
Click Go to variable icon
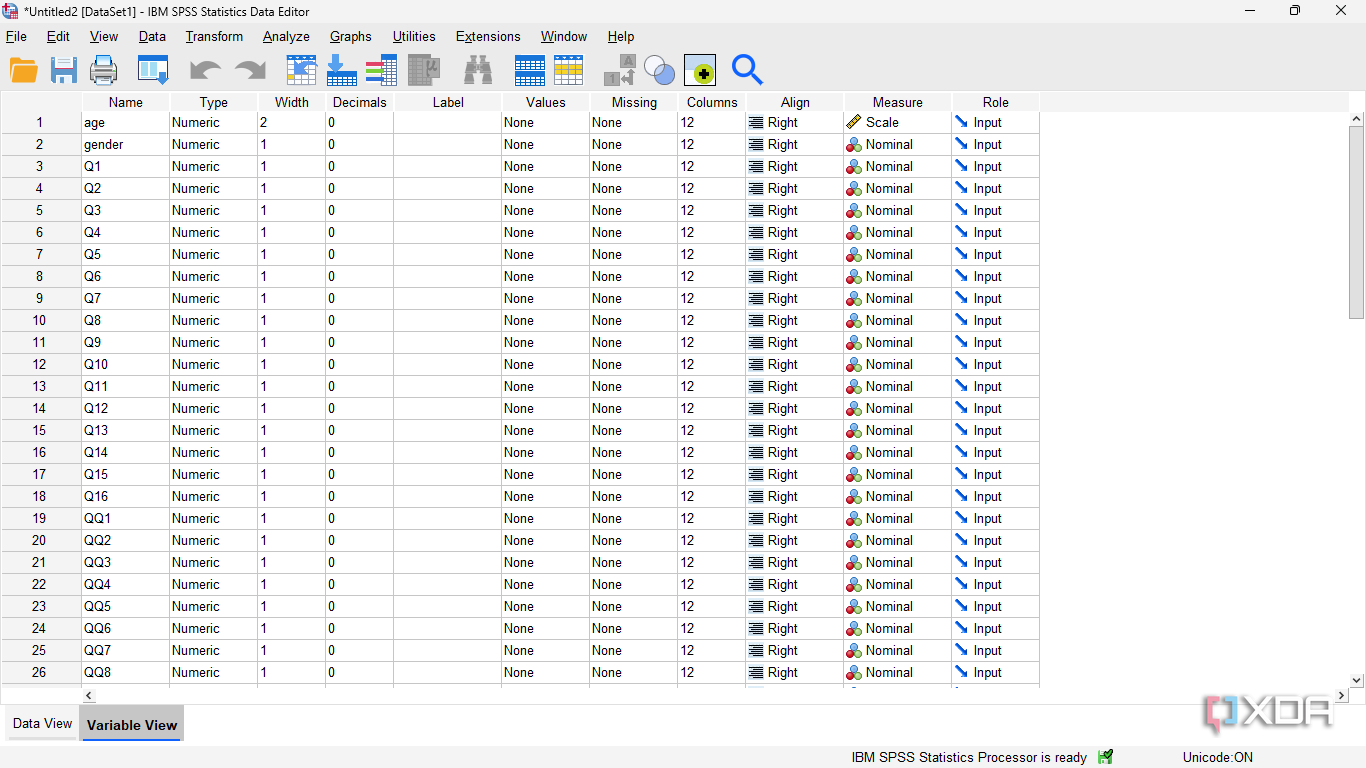[341, 70]
